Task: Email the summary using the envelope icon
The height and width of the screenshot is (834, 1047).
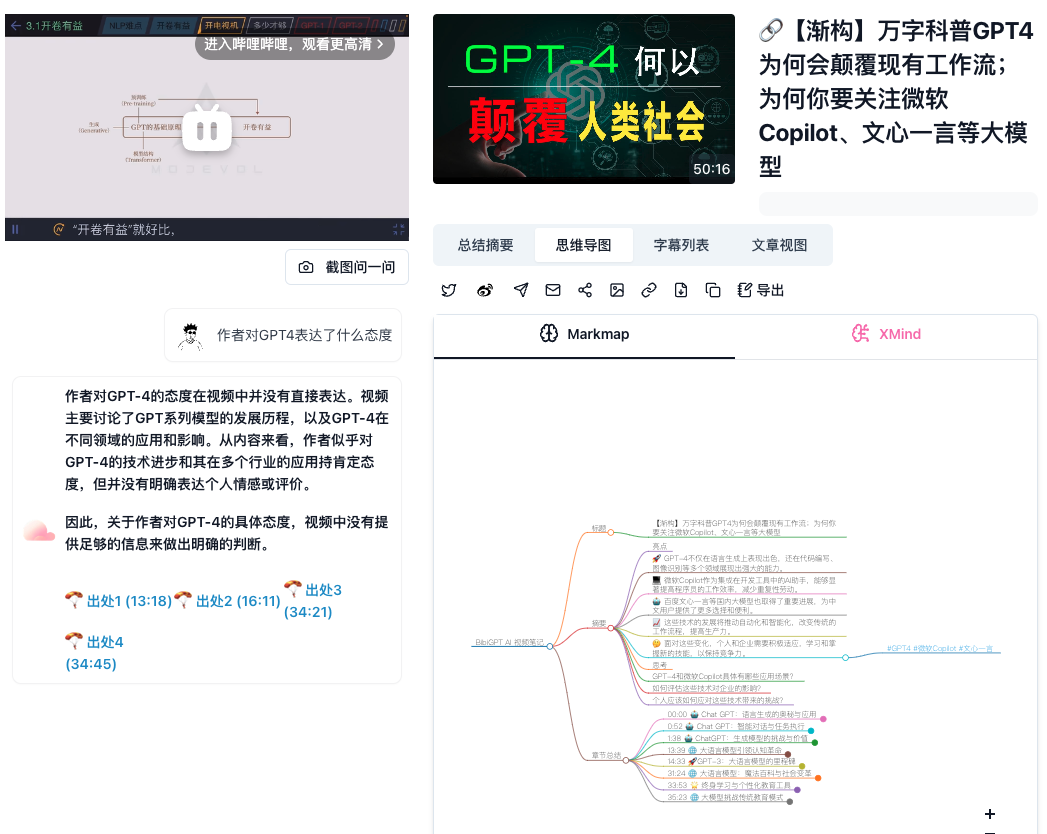Action: pyautogui.click(x=552, y=290)
